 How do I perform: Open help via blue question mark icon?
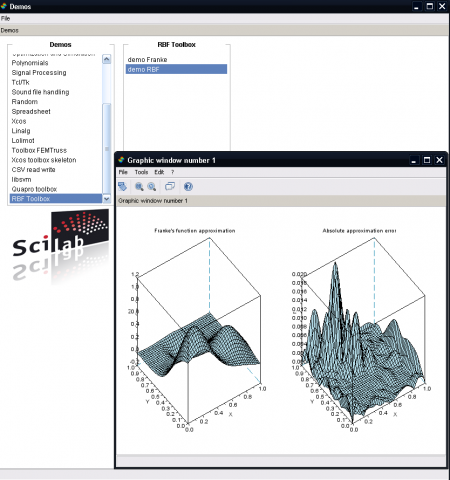click(188, 186)
